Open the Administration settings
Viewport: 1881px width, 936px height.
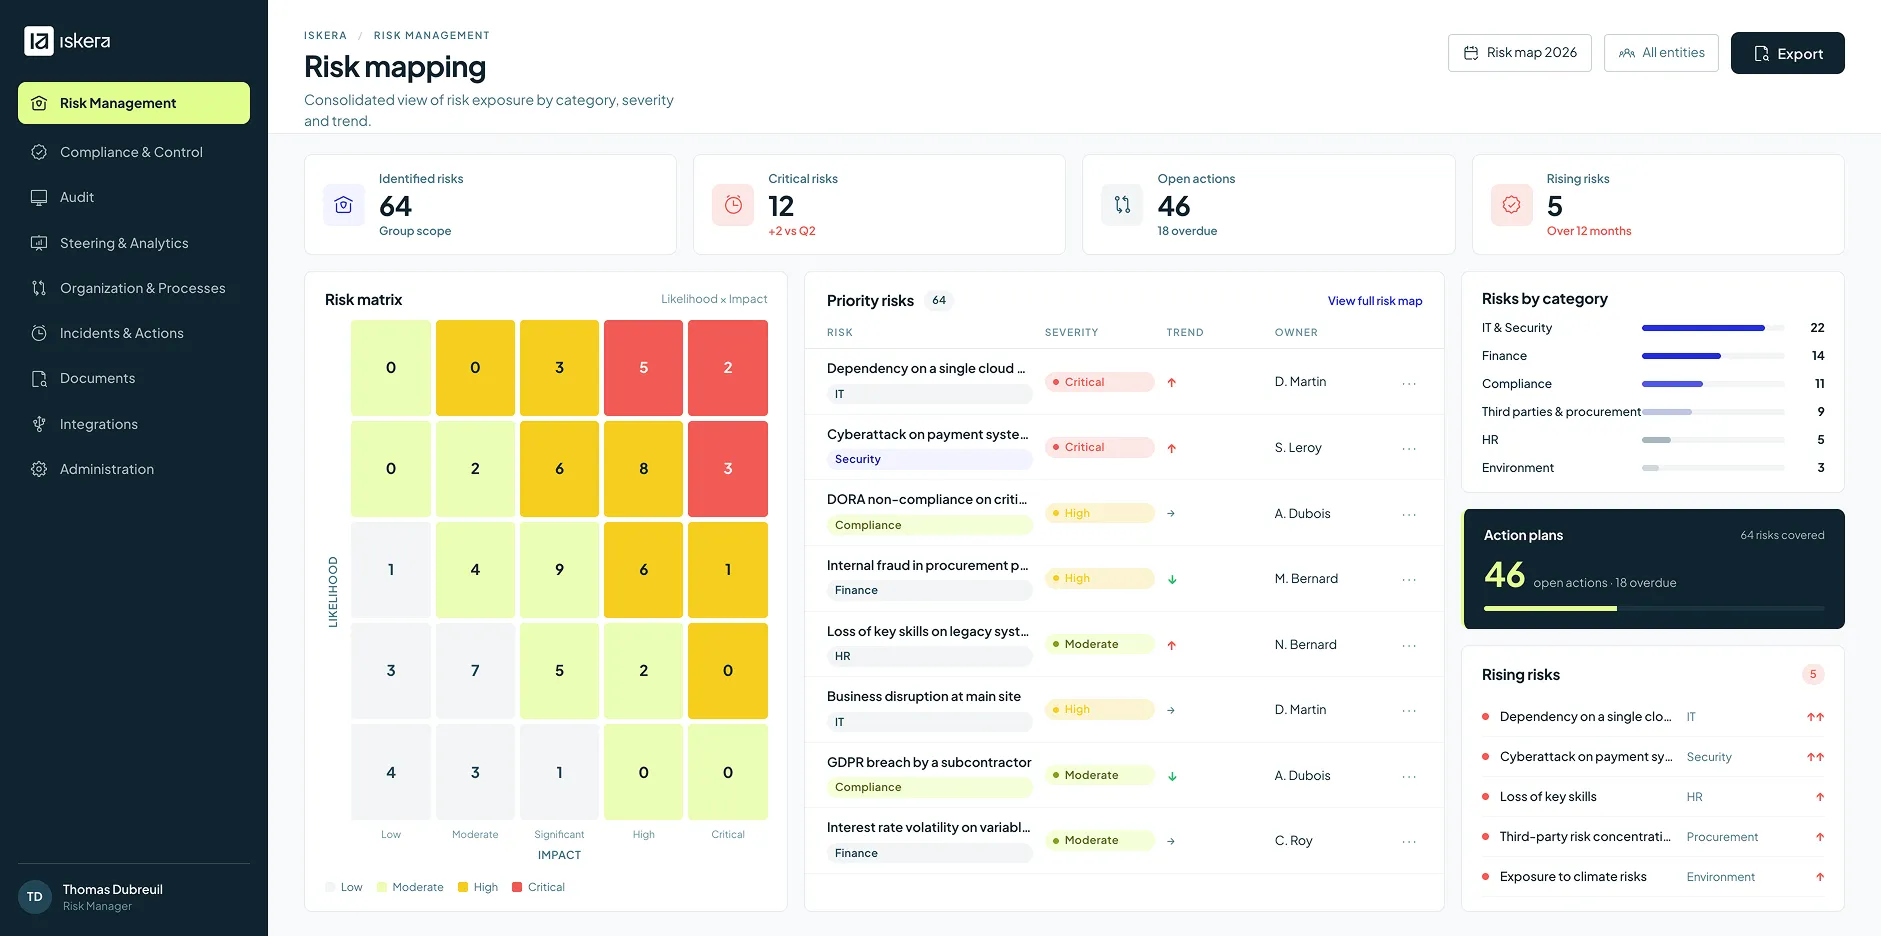click(134, 469)
